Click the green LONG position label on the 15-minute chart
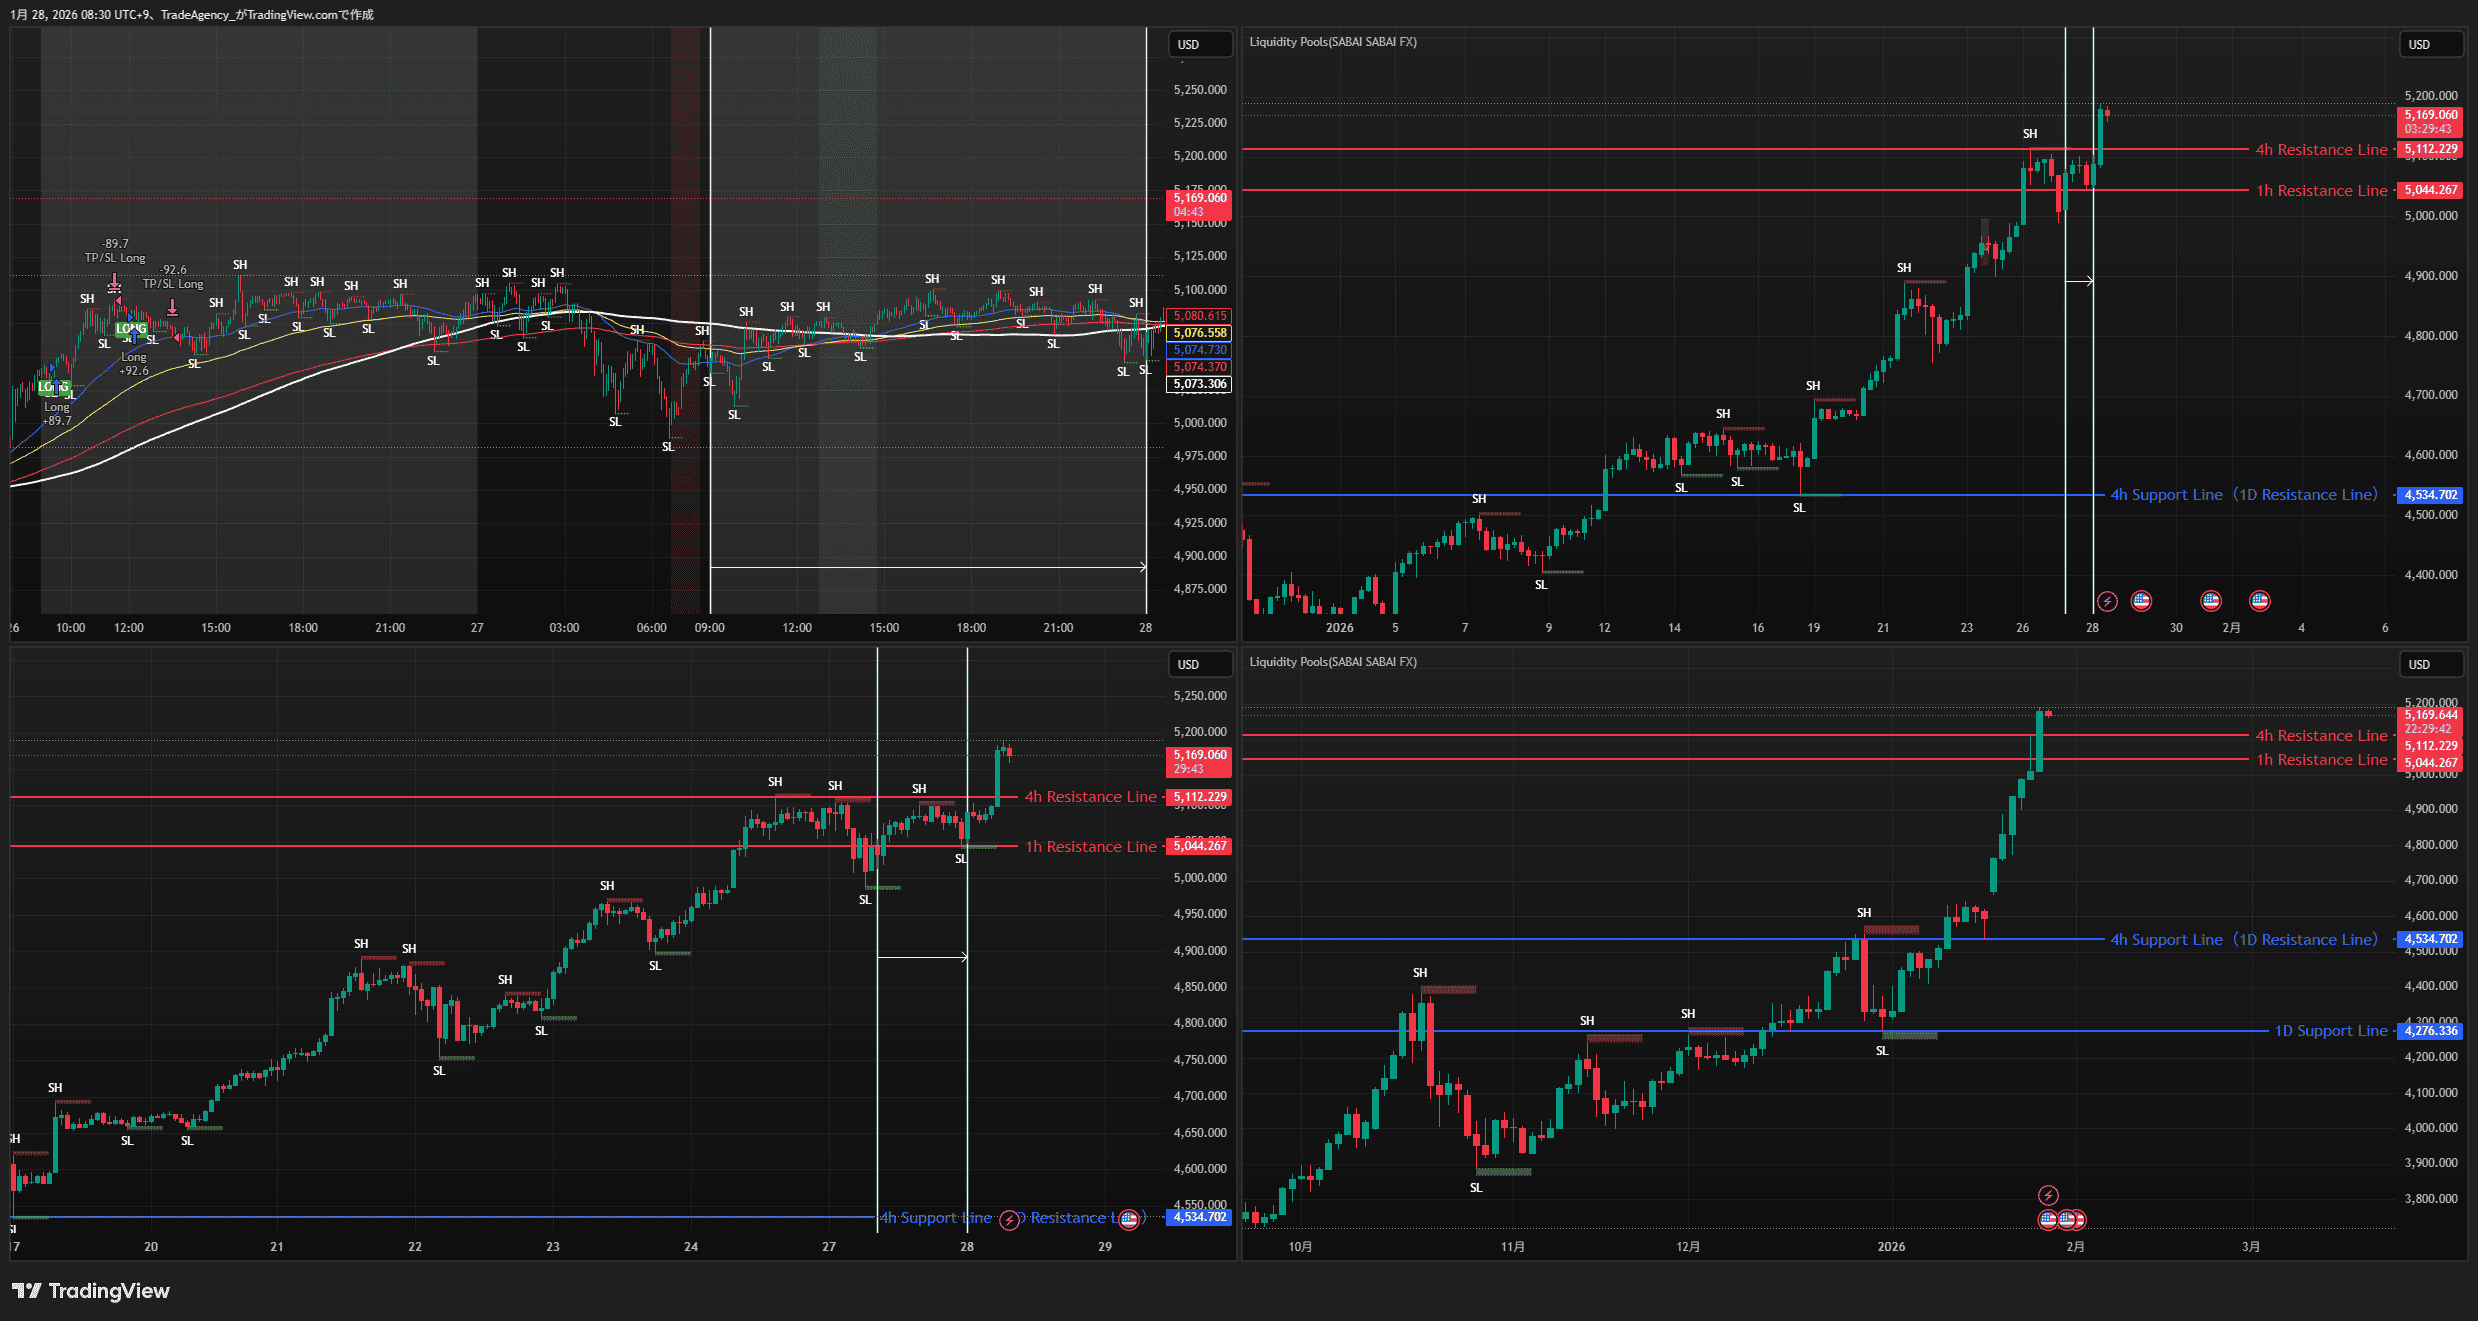Image resolution: width=2478 pixels, height=1321 pixels. click(131, 328)
